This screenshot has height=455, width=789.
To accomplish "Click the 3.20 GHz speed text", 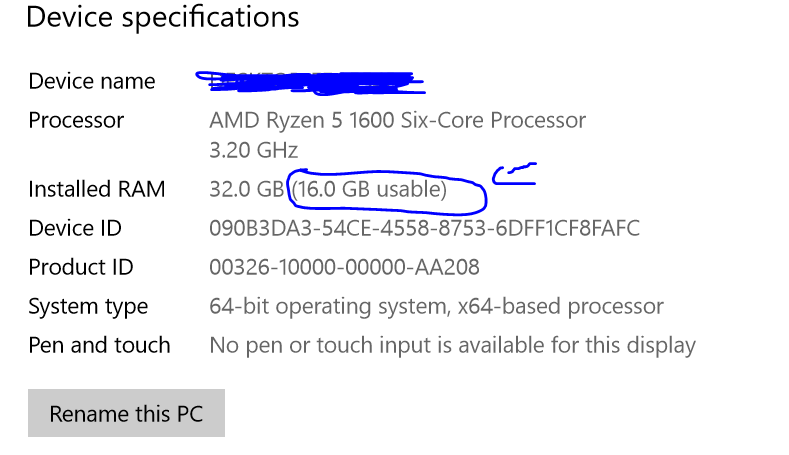I will (253, 151).
